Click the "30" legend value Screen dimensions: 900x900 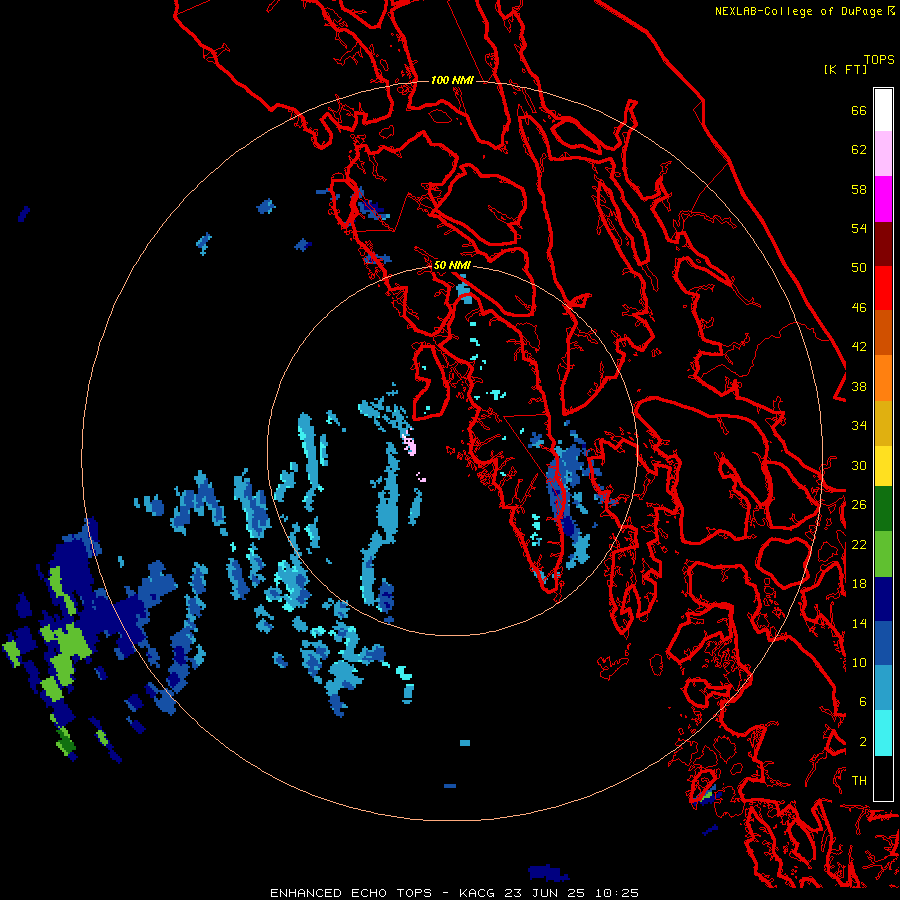859,465
